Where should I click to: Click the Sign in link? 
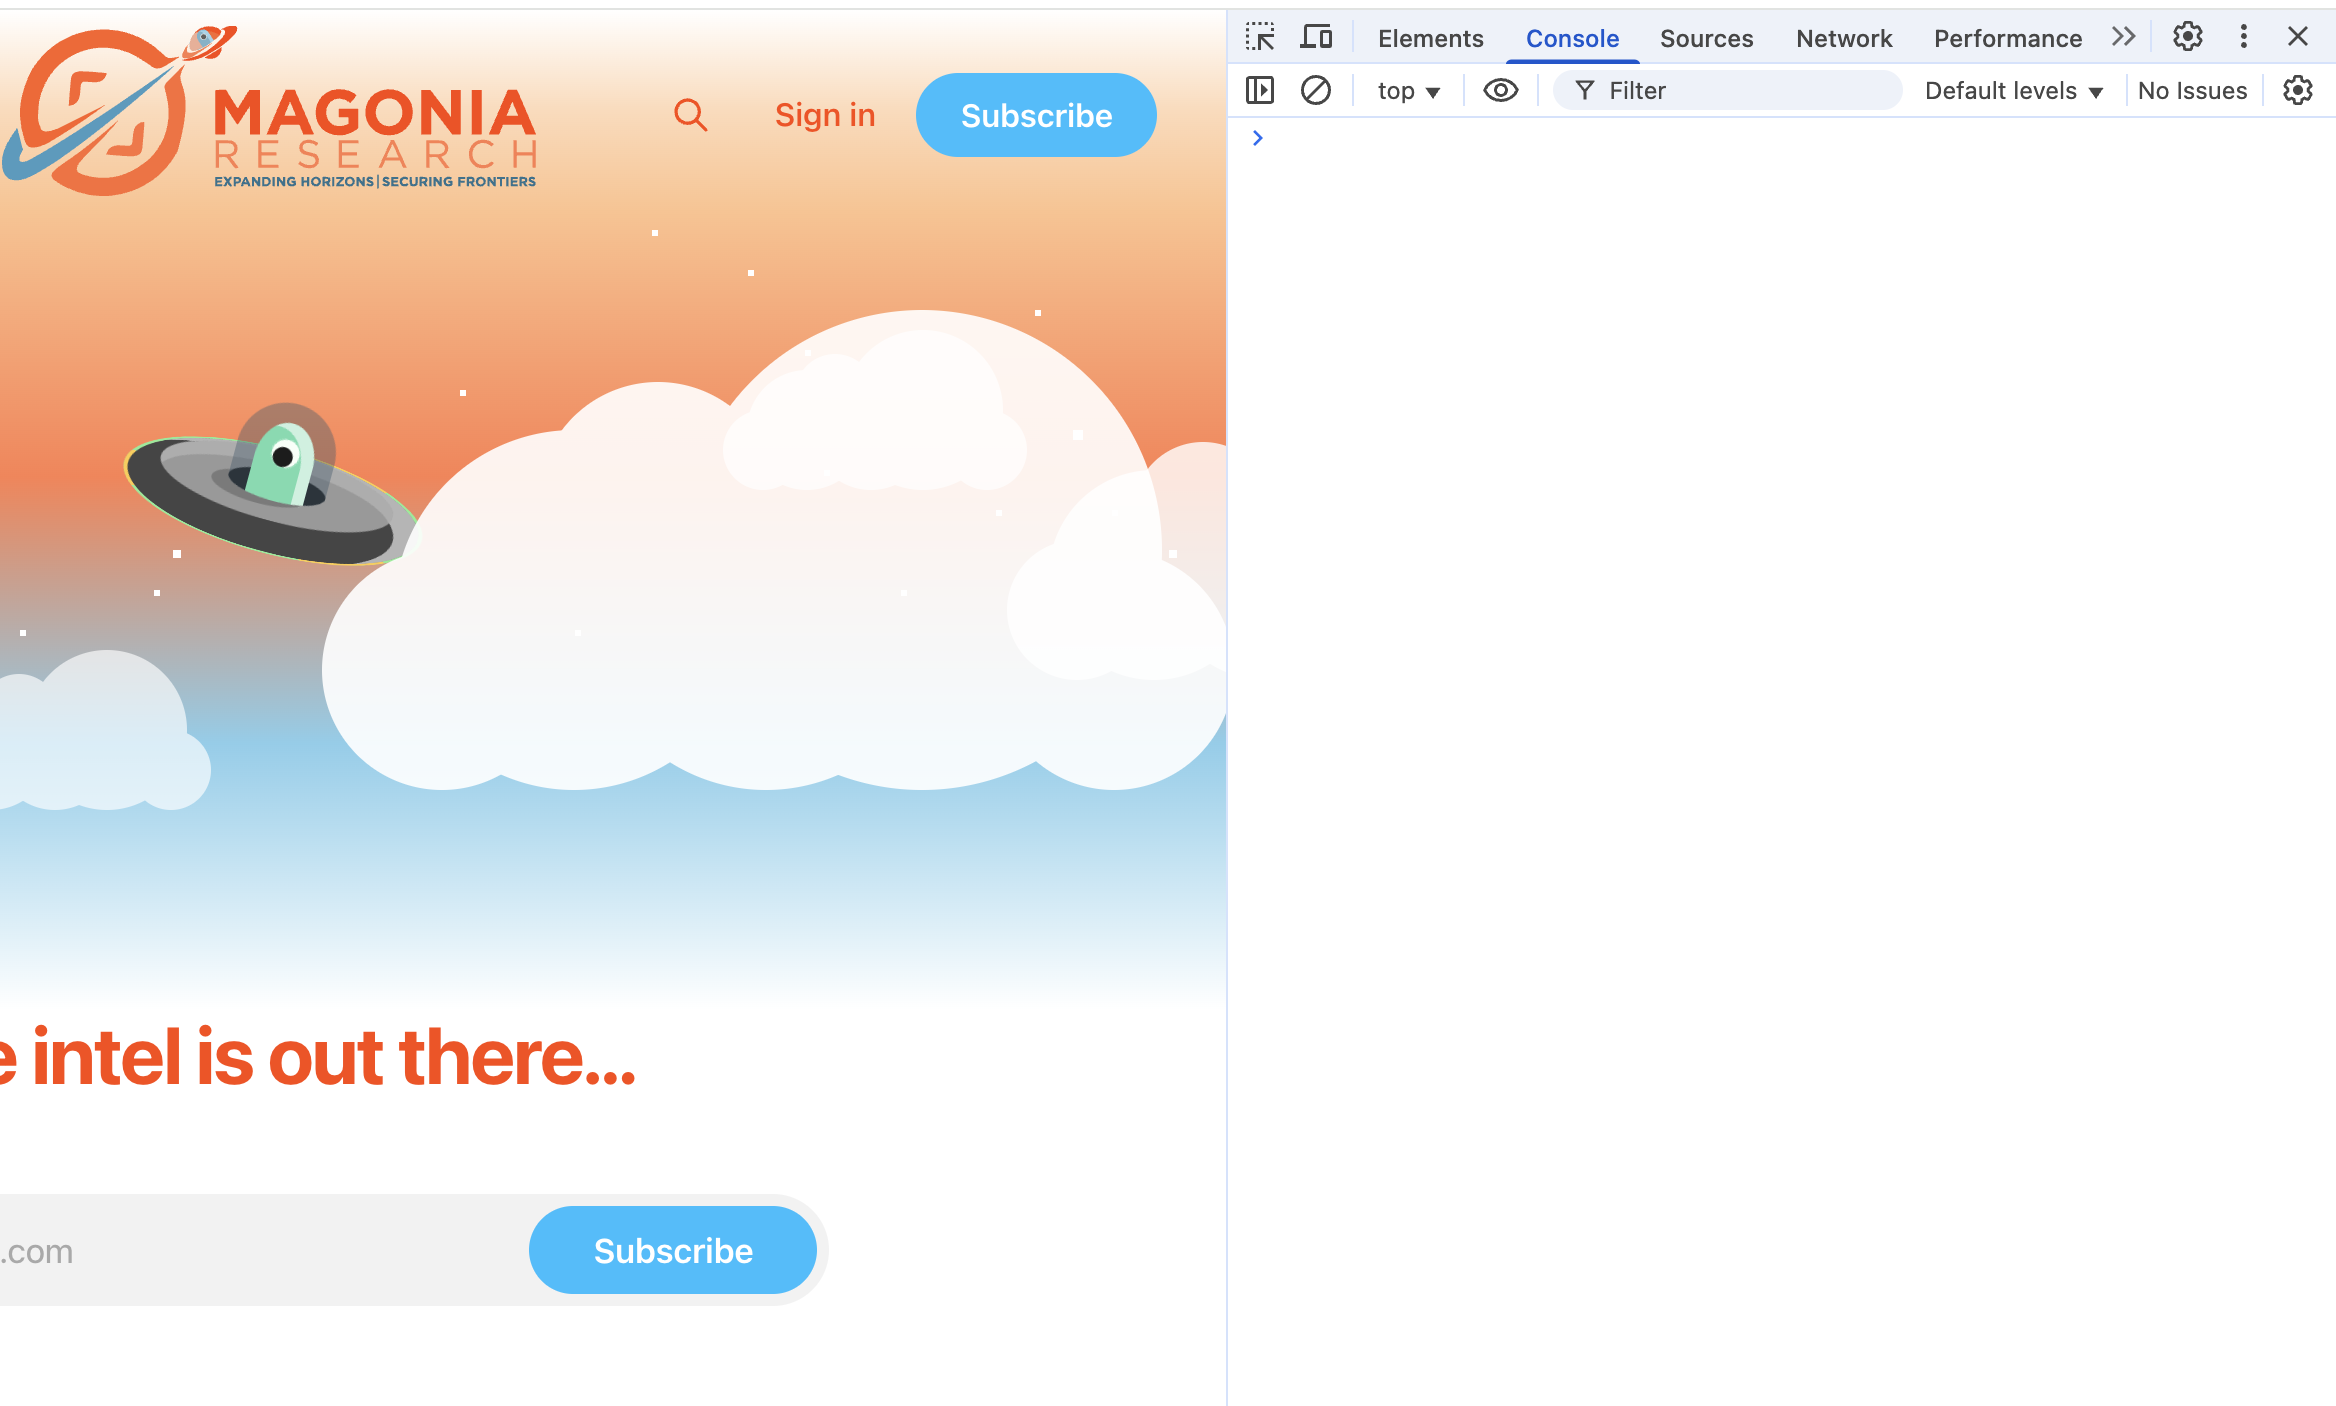point(824,114)
